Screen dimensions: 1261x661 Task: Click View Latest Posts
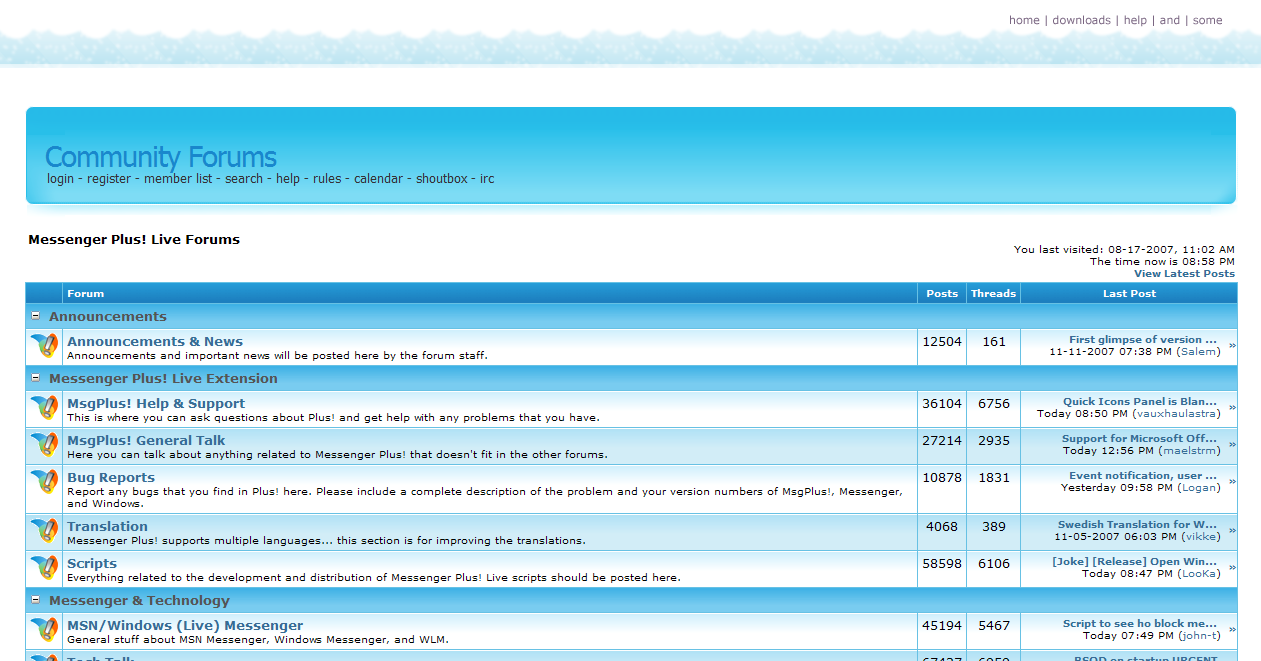pyautogui.click(x=1184, y=274)
